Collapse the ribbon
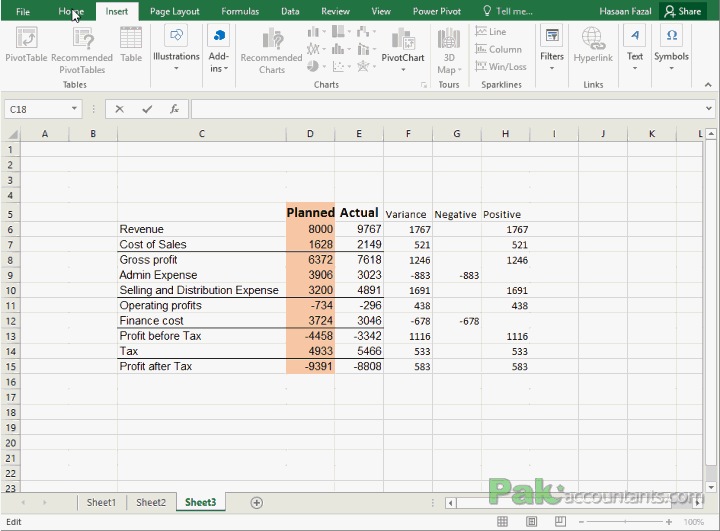This screenshot has width=720, height=531. (x=708, y=85)
